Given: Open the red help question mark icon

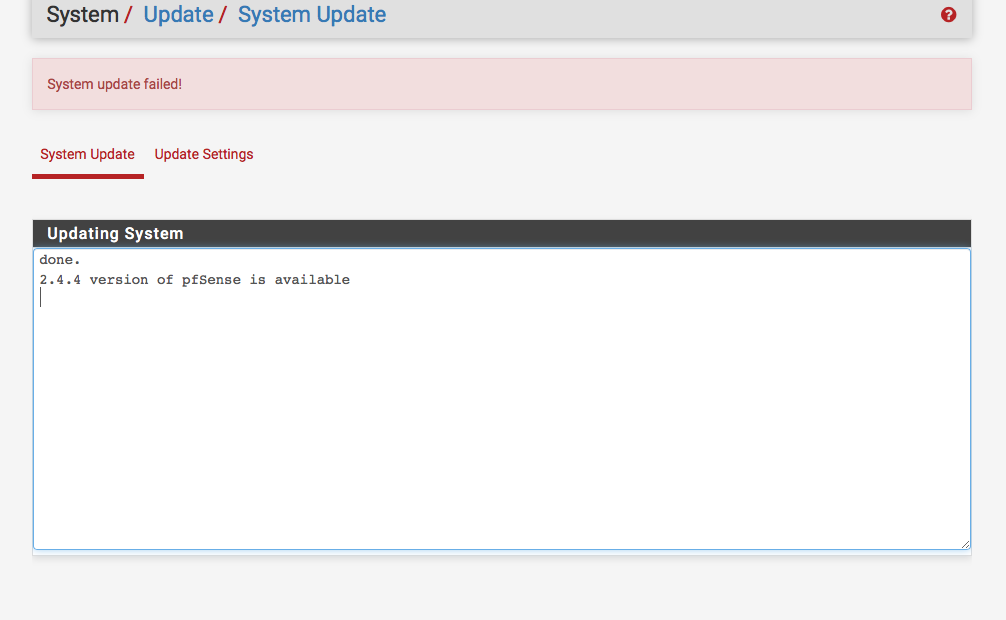Looking at the screenshot, I should click(948, 15).
